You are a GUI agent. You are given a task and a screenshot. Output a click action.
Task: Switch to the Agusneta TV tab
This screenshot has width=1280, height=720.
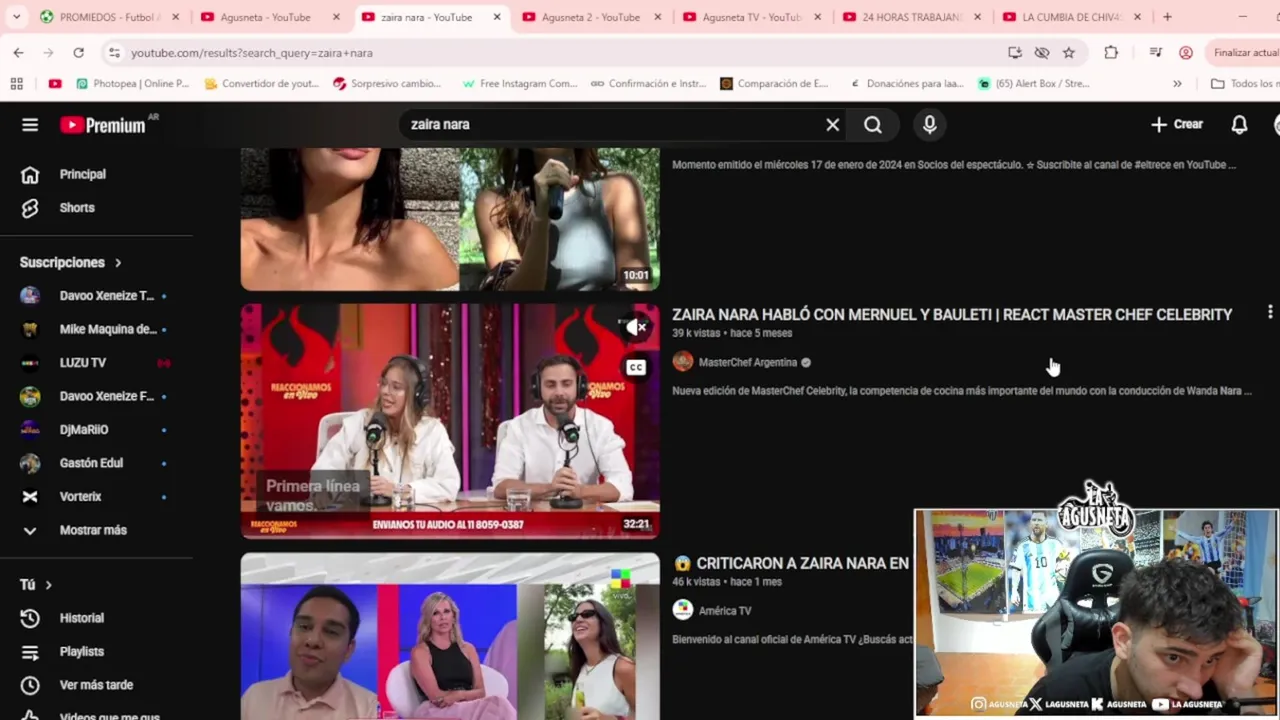pyautogui.click(x=752, y=17)
